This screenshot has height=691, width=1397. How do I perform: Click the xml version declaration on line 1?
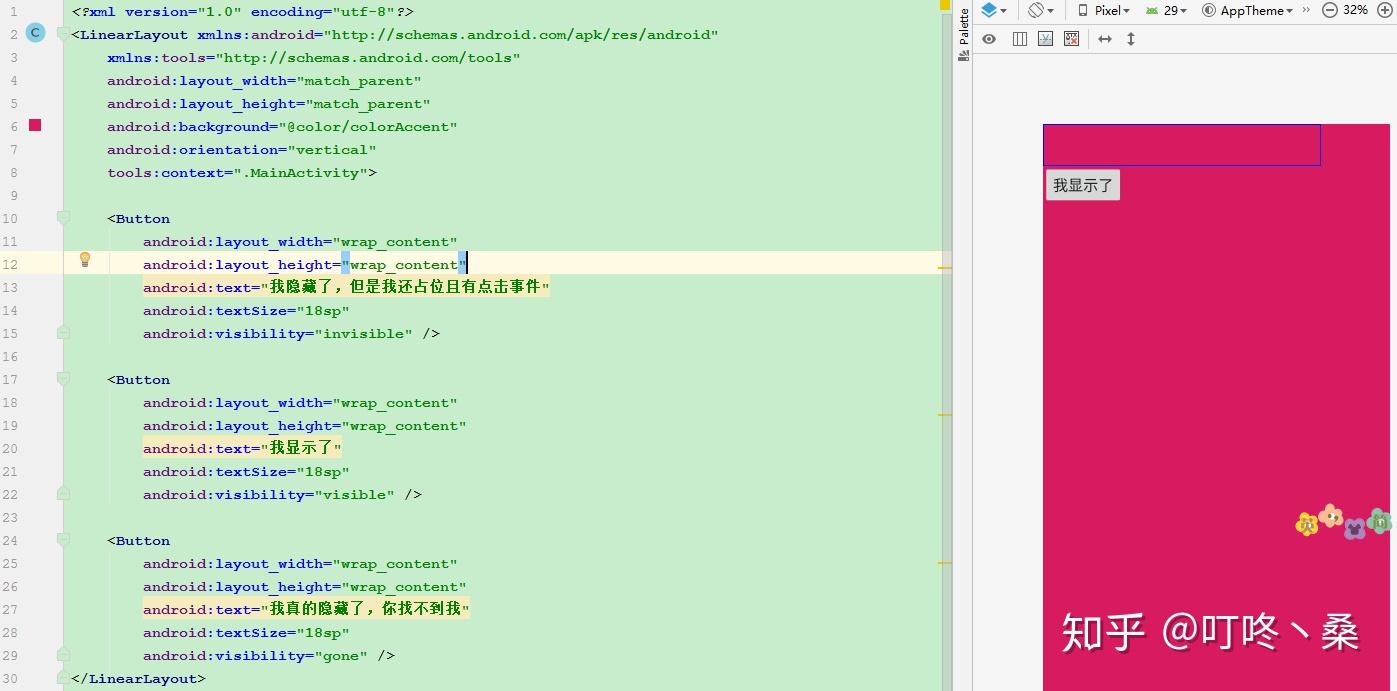[243, 11]
